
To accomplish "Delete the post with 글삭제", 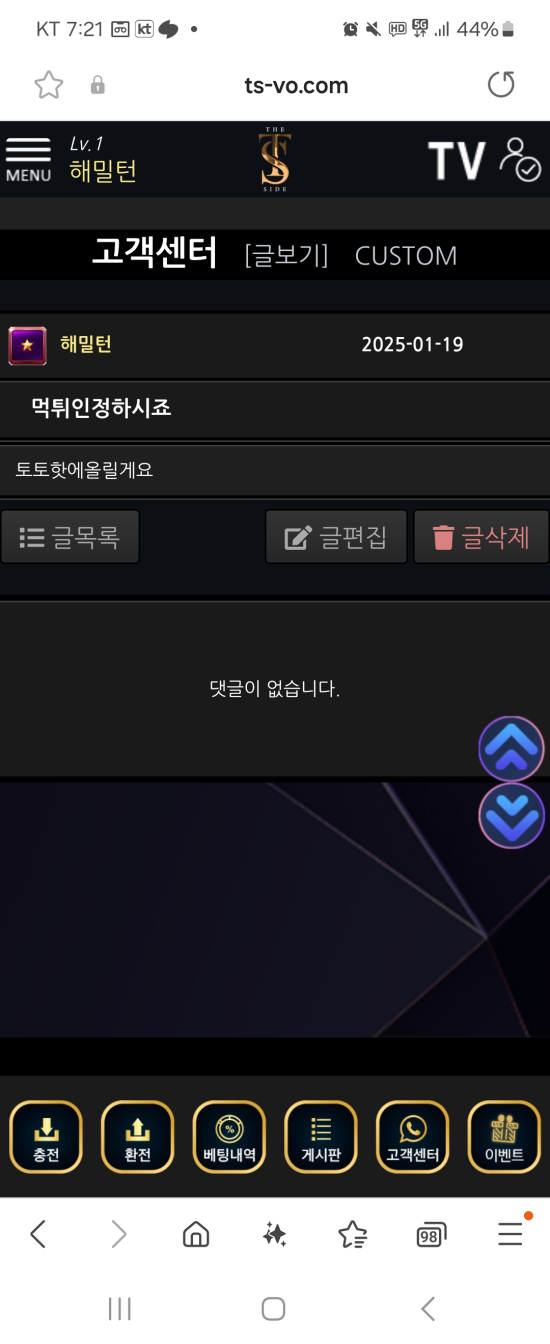I will click(481, 537).
